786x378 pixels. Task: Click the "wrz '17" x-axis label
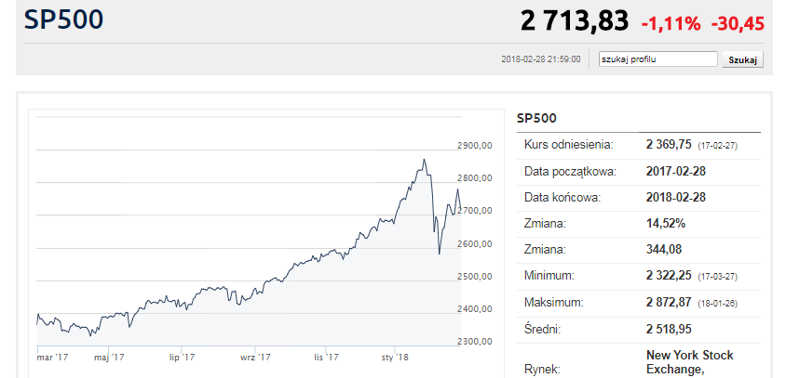click(x=256, y=357)
